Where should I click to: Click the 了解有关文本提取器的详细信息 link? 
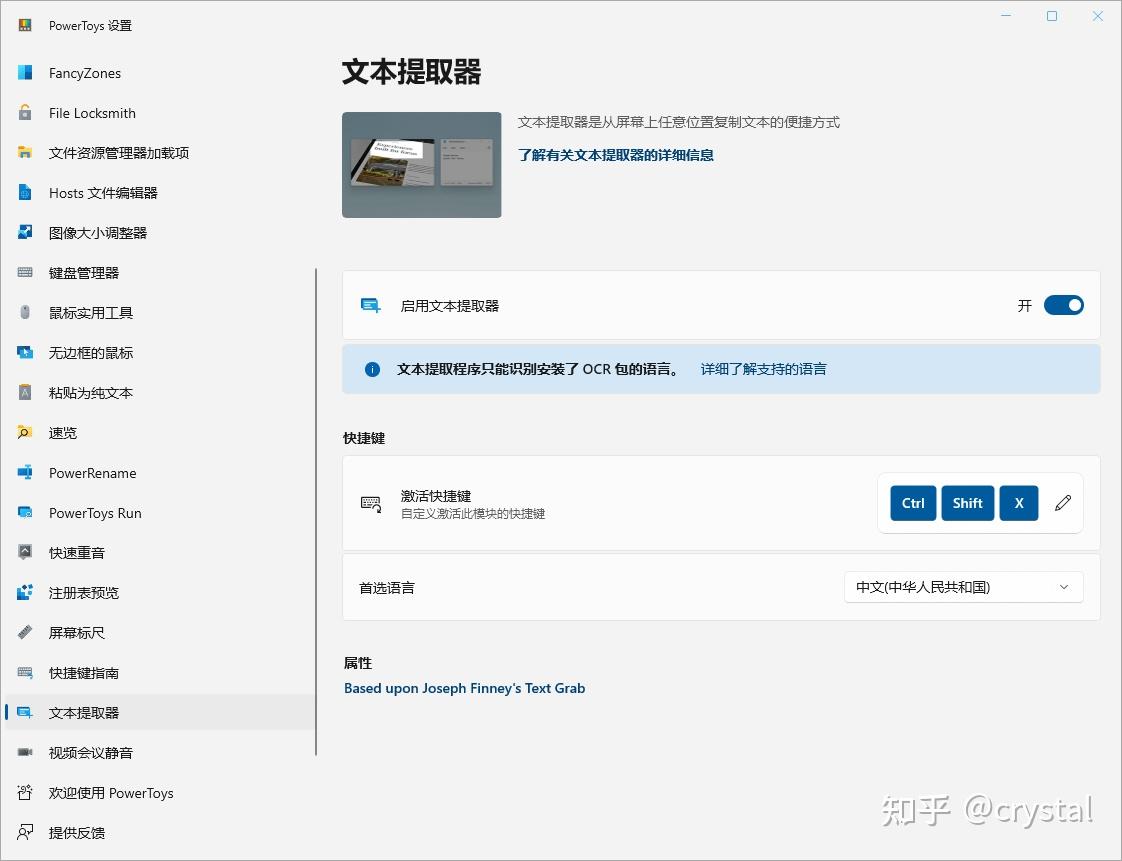(613, 154)
